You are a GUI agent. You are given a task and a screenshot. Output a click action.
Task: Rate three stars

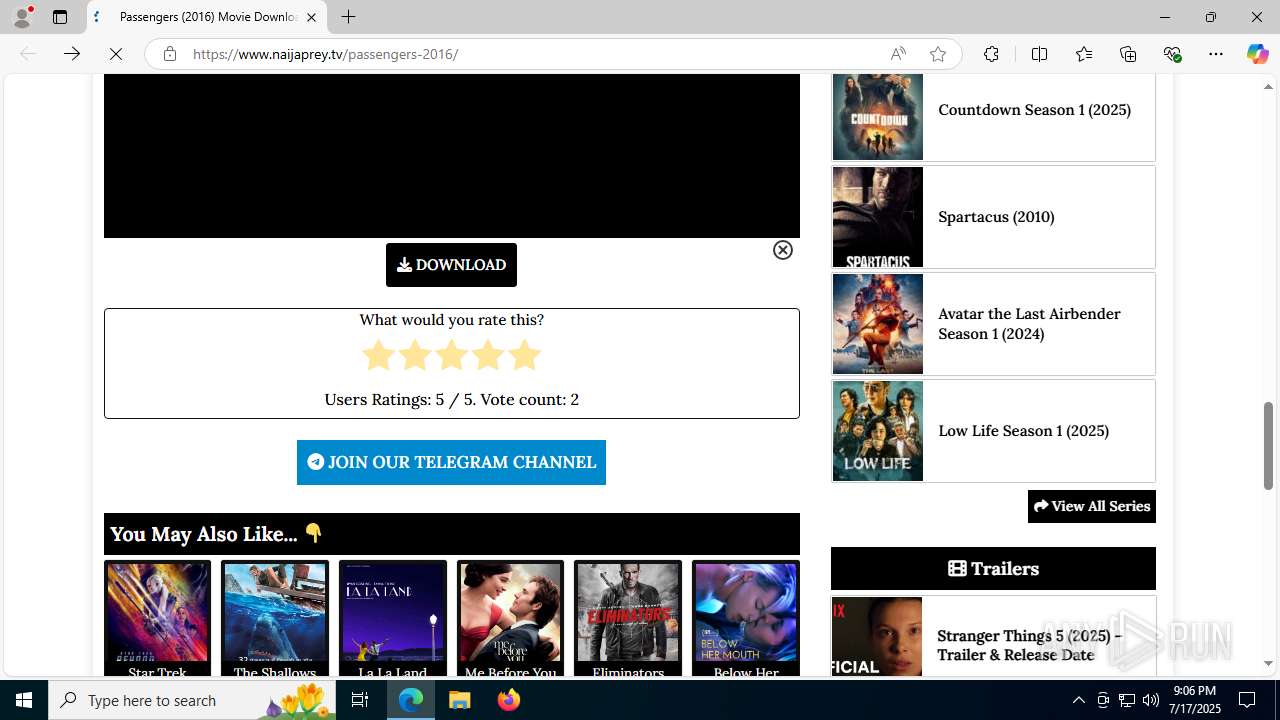(x=451, y=355)
